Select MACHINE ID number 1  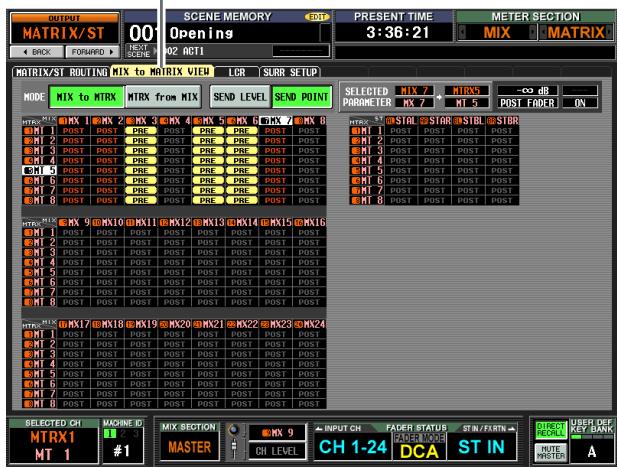(x=110, y=433)
